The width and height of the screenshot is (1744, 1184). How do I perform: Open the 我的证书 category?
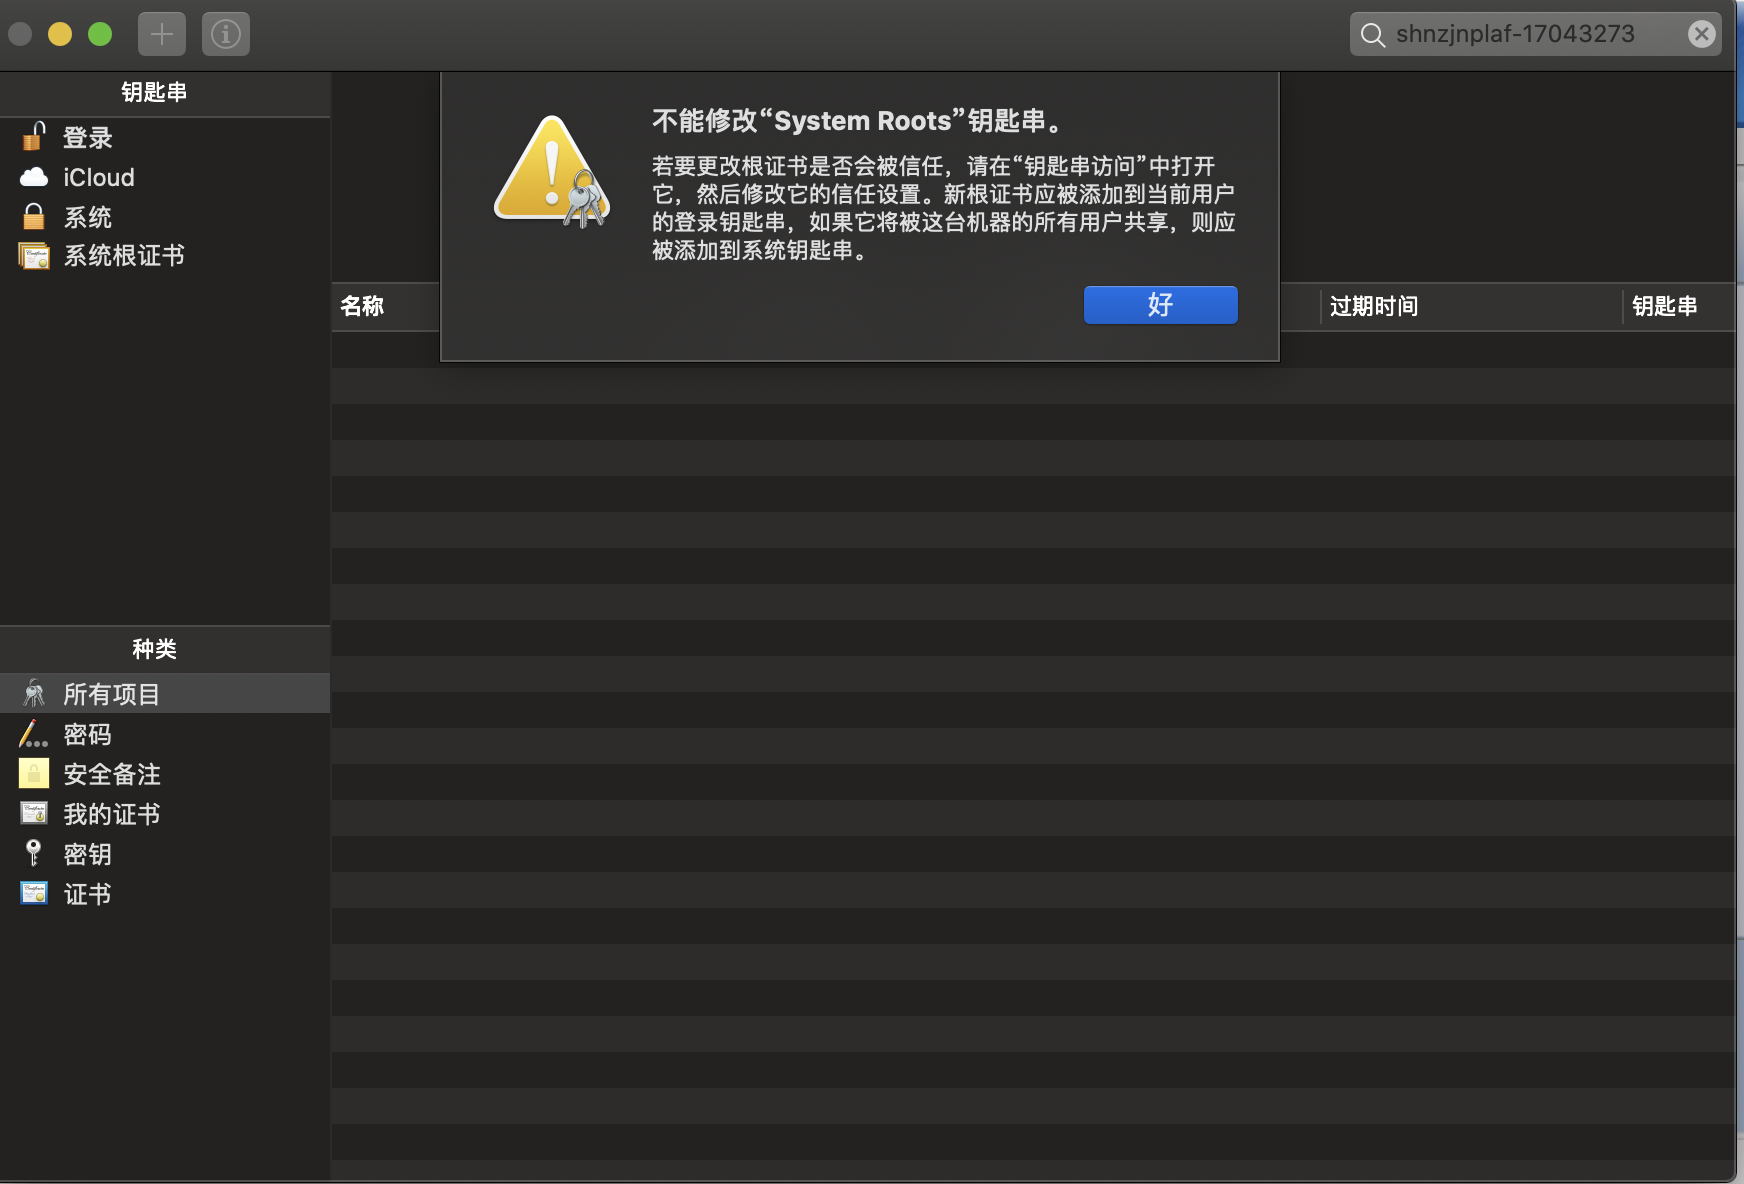point(111,814)
